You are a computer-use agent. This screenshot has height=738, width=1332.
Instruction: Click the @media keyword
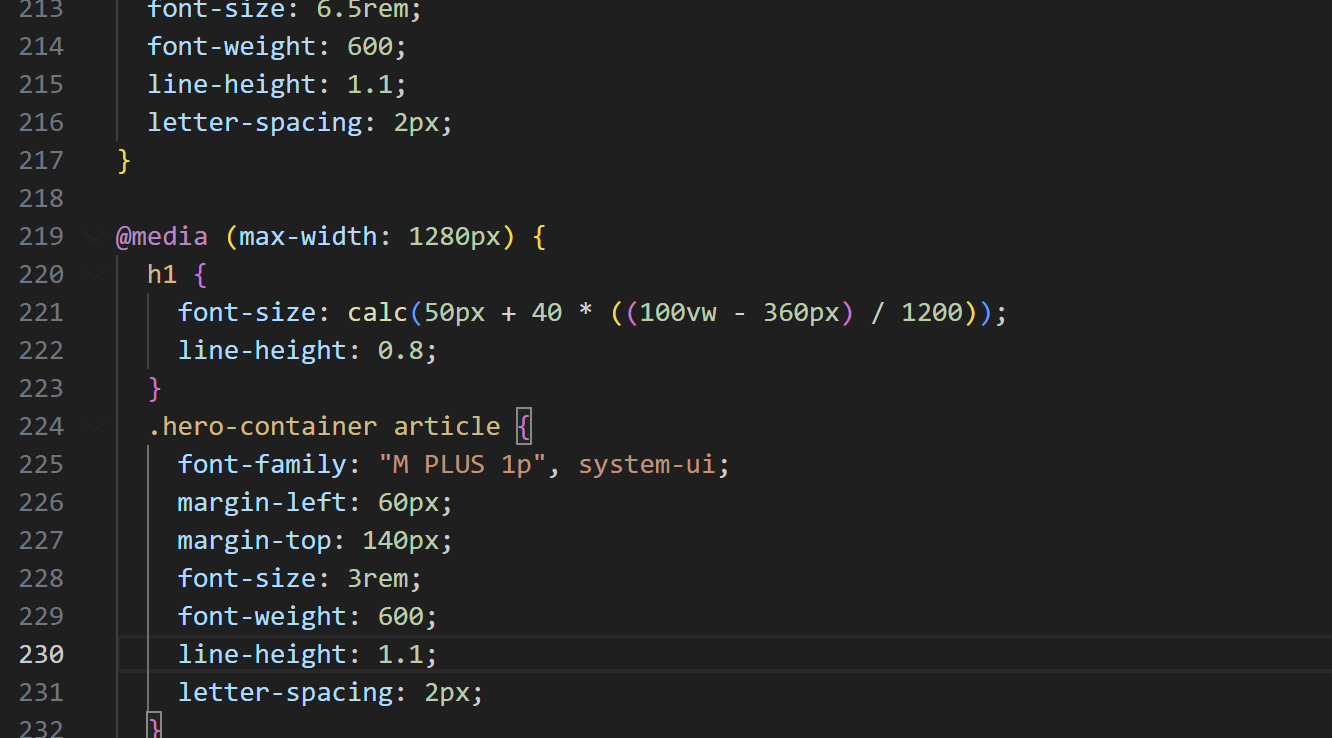coord(162,237)
